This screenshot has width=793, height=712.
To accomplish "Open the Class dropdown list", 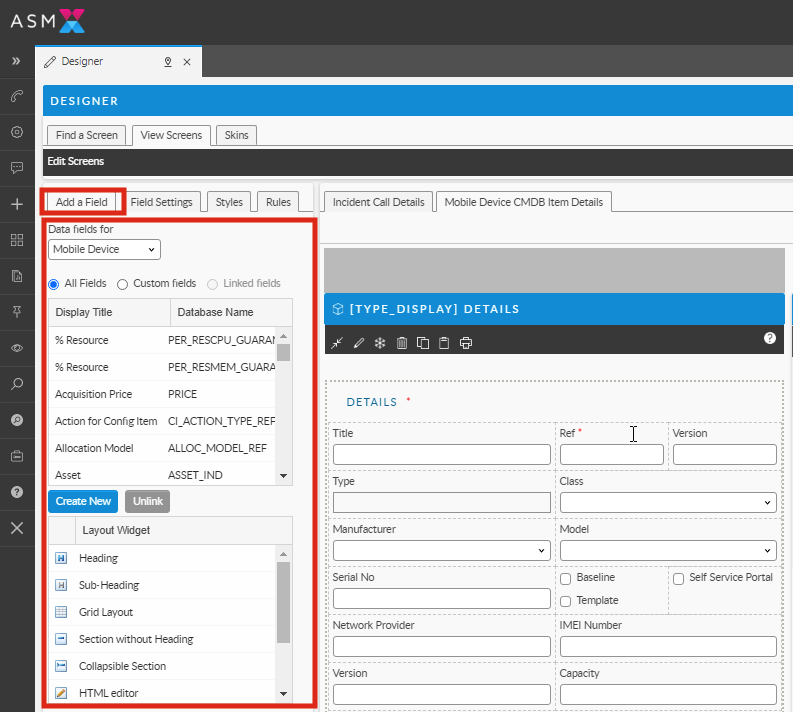I will coord(667,502).
